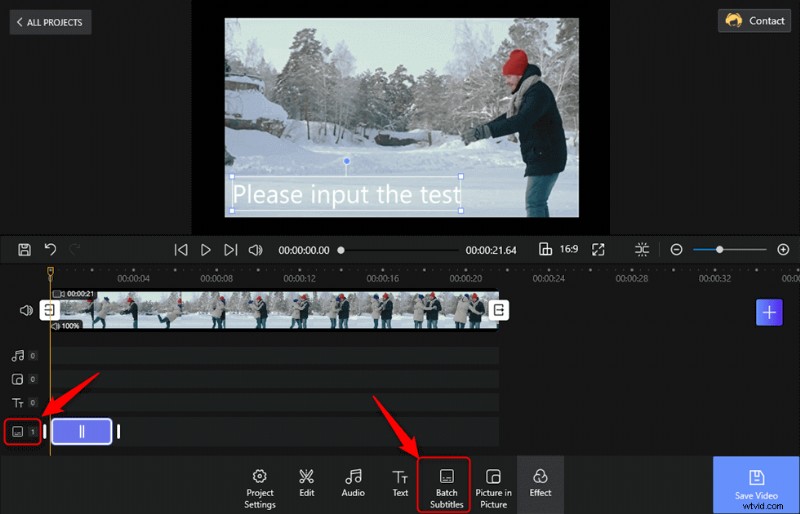Image resolution: width=800 pixels, height=514 pixels.
Task: Undo the last action
Action: pyautogui.click(x=50, y=250)
